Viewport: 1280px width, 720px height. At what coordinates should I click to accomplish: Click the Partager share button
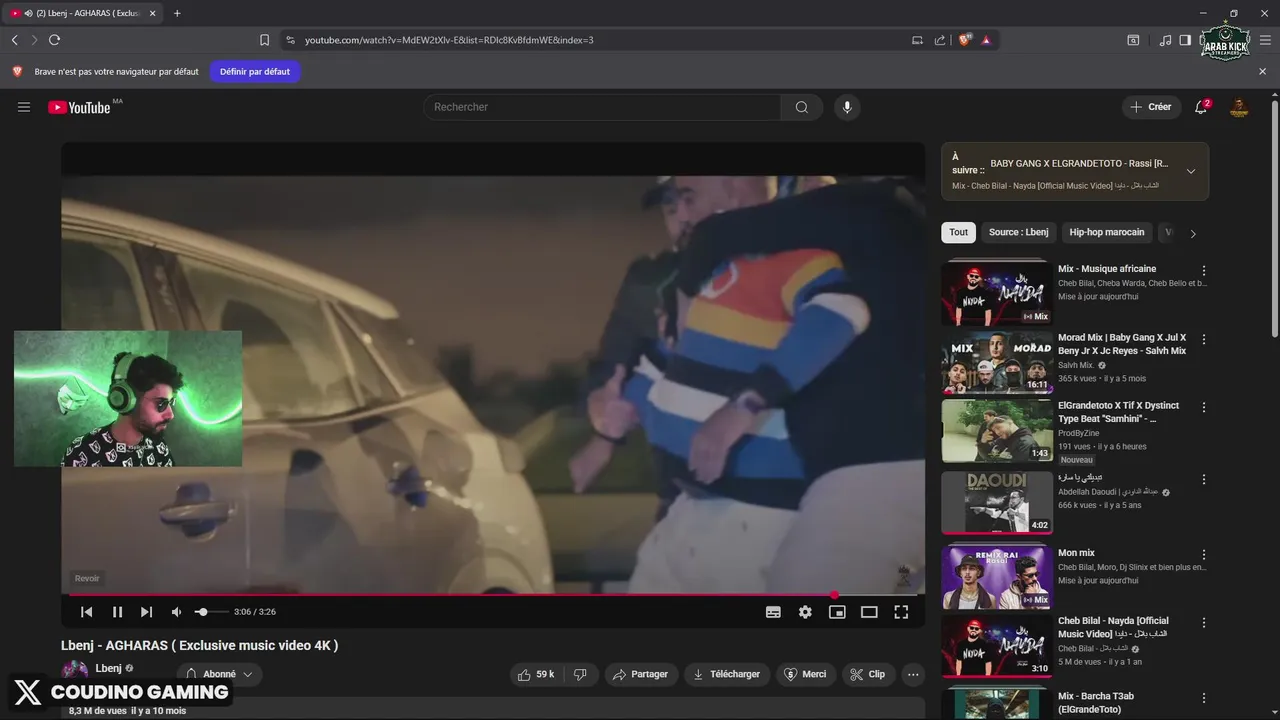[x=639, y=674]
